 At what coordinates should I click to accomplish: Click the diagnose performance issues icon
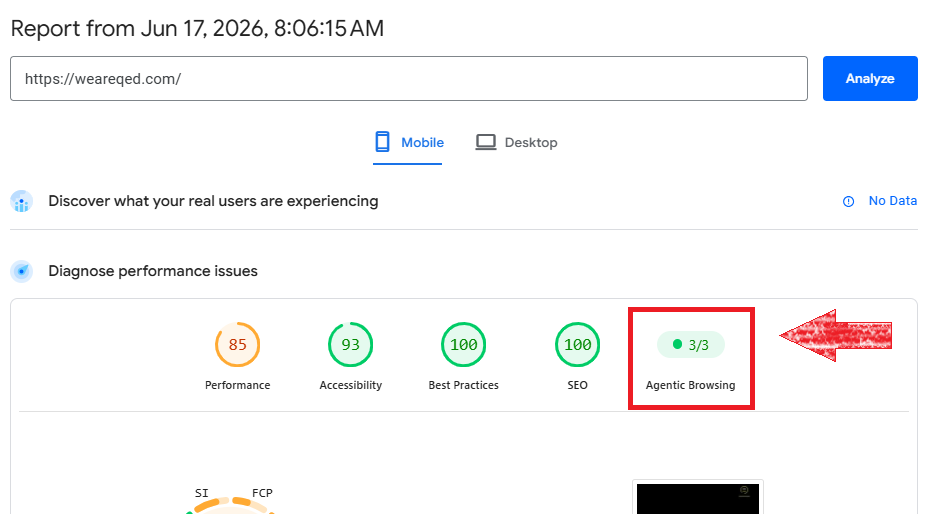(x=22, y=271)
